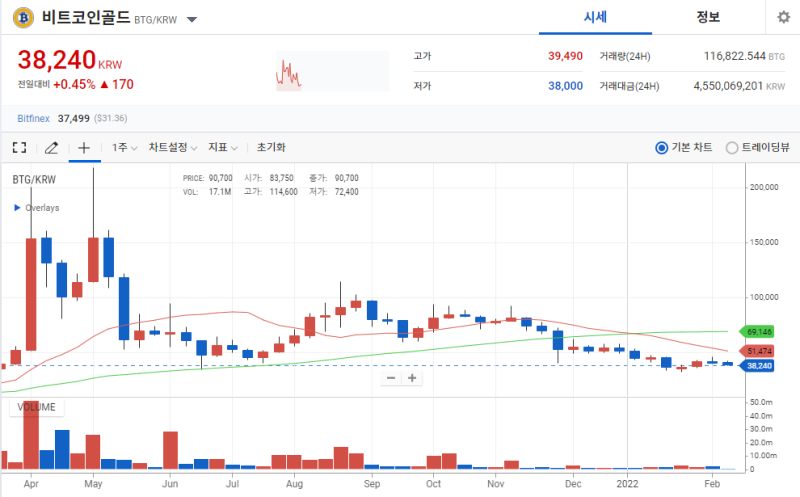800x497 pixels.
Task: Click the mini price sparkline thumbnail
Action: (x=332, y=71)
